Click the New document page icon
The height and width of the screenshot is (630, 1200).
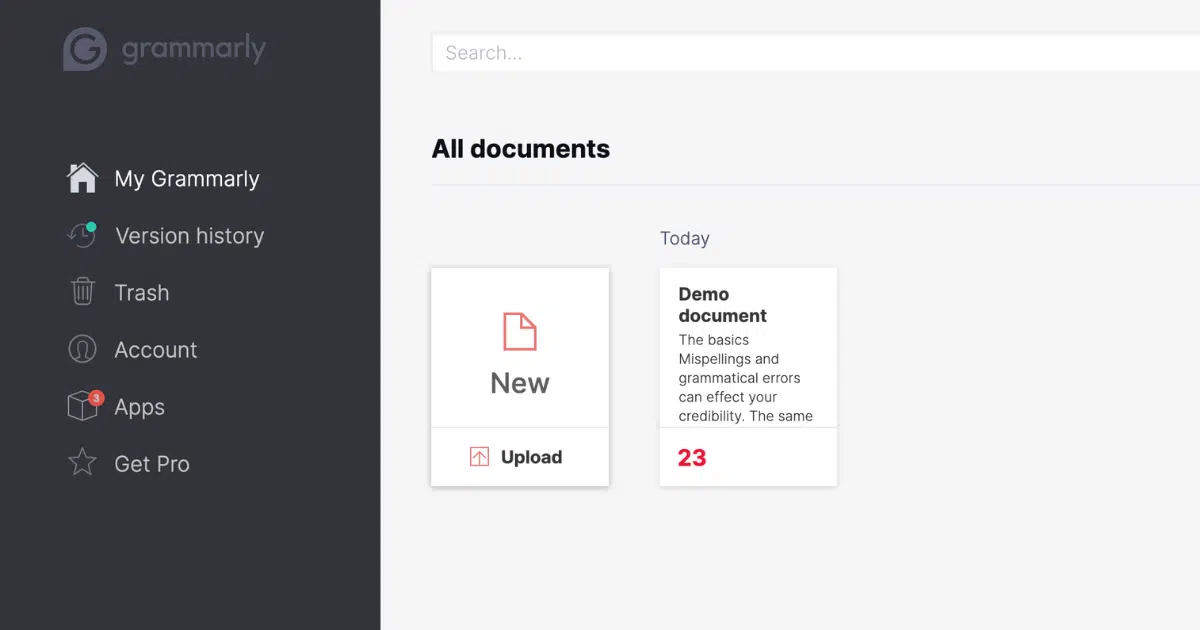point(519,332)
